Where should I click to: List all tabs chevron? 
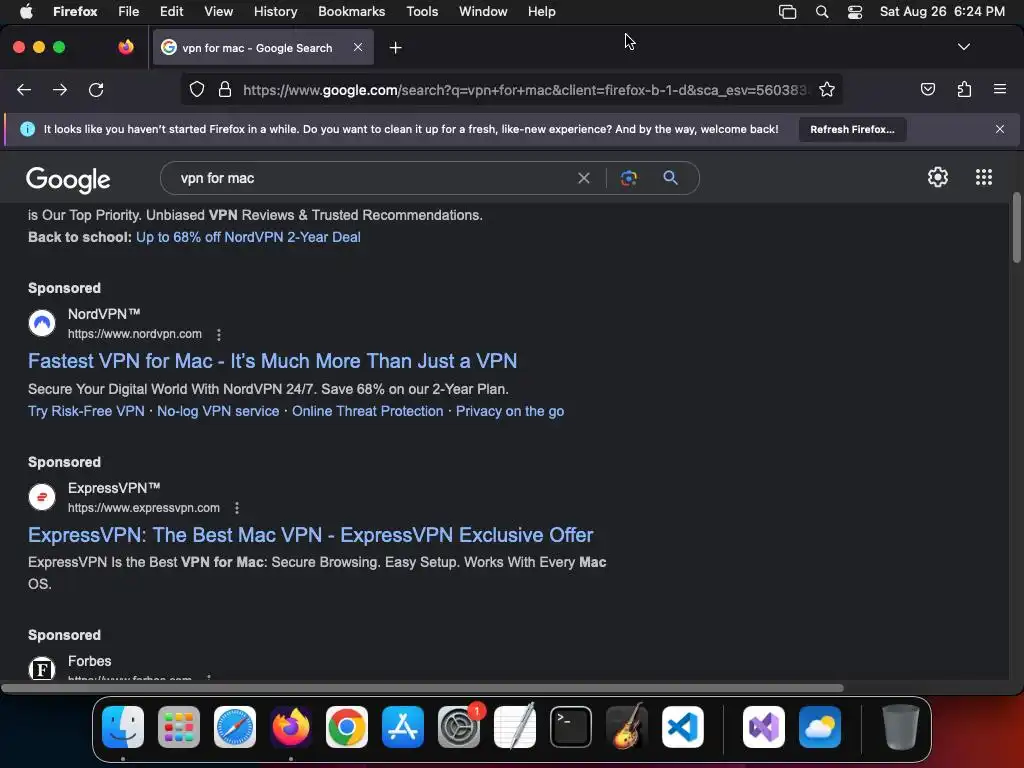963,47
